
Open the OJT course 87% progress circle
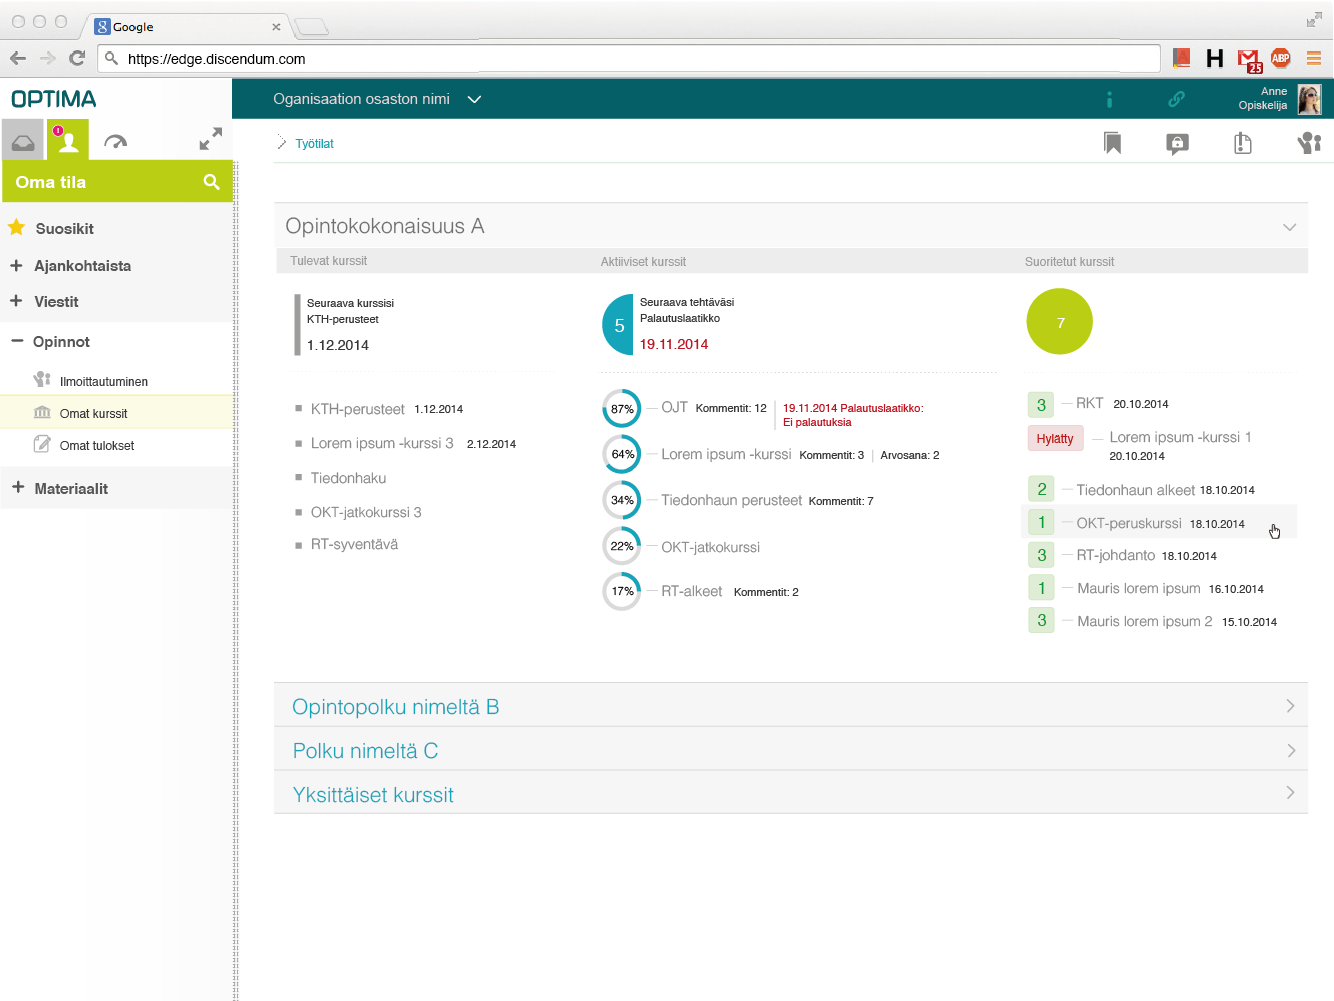(x=621, y=409)
